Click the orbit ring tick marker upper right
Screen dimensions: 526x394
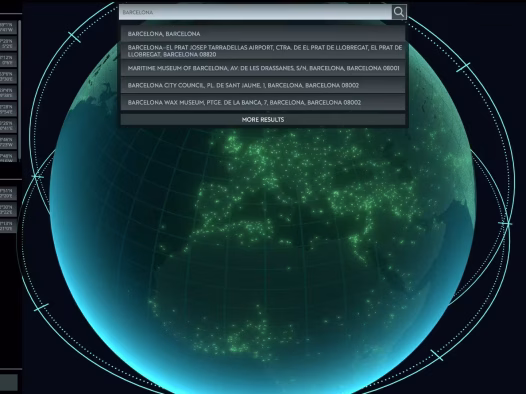pos(463,67)
